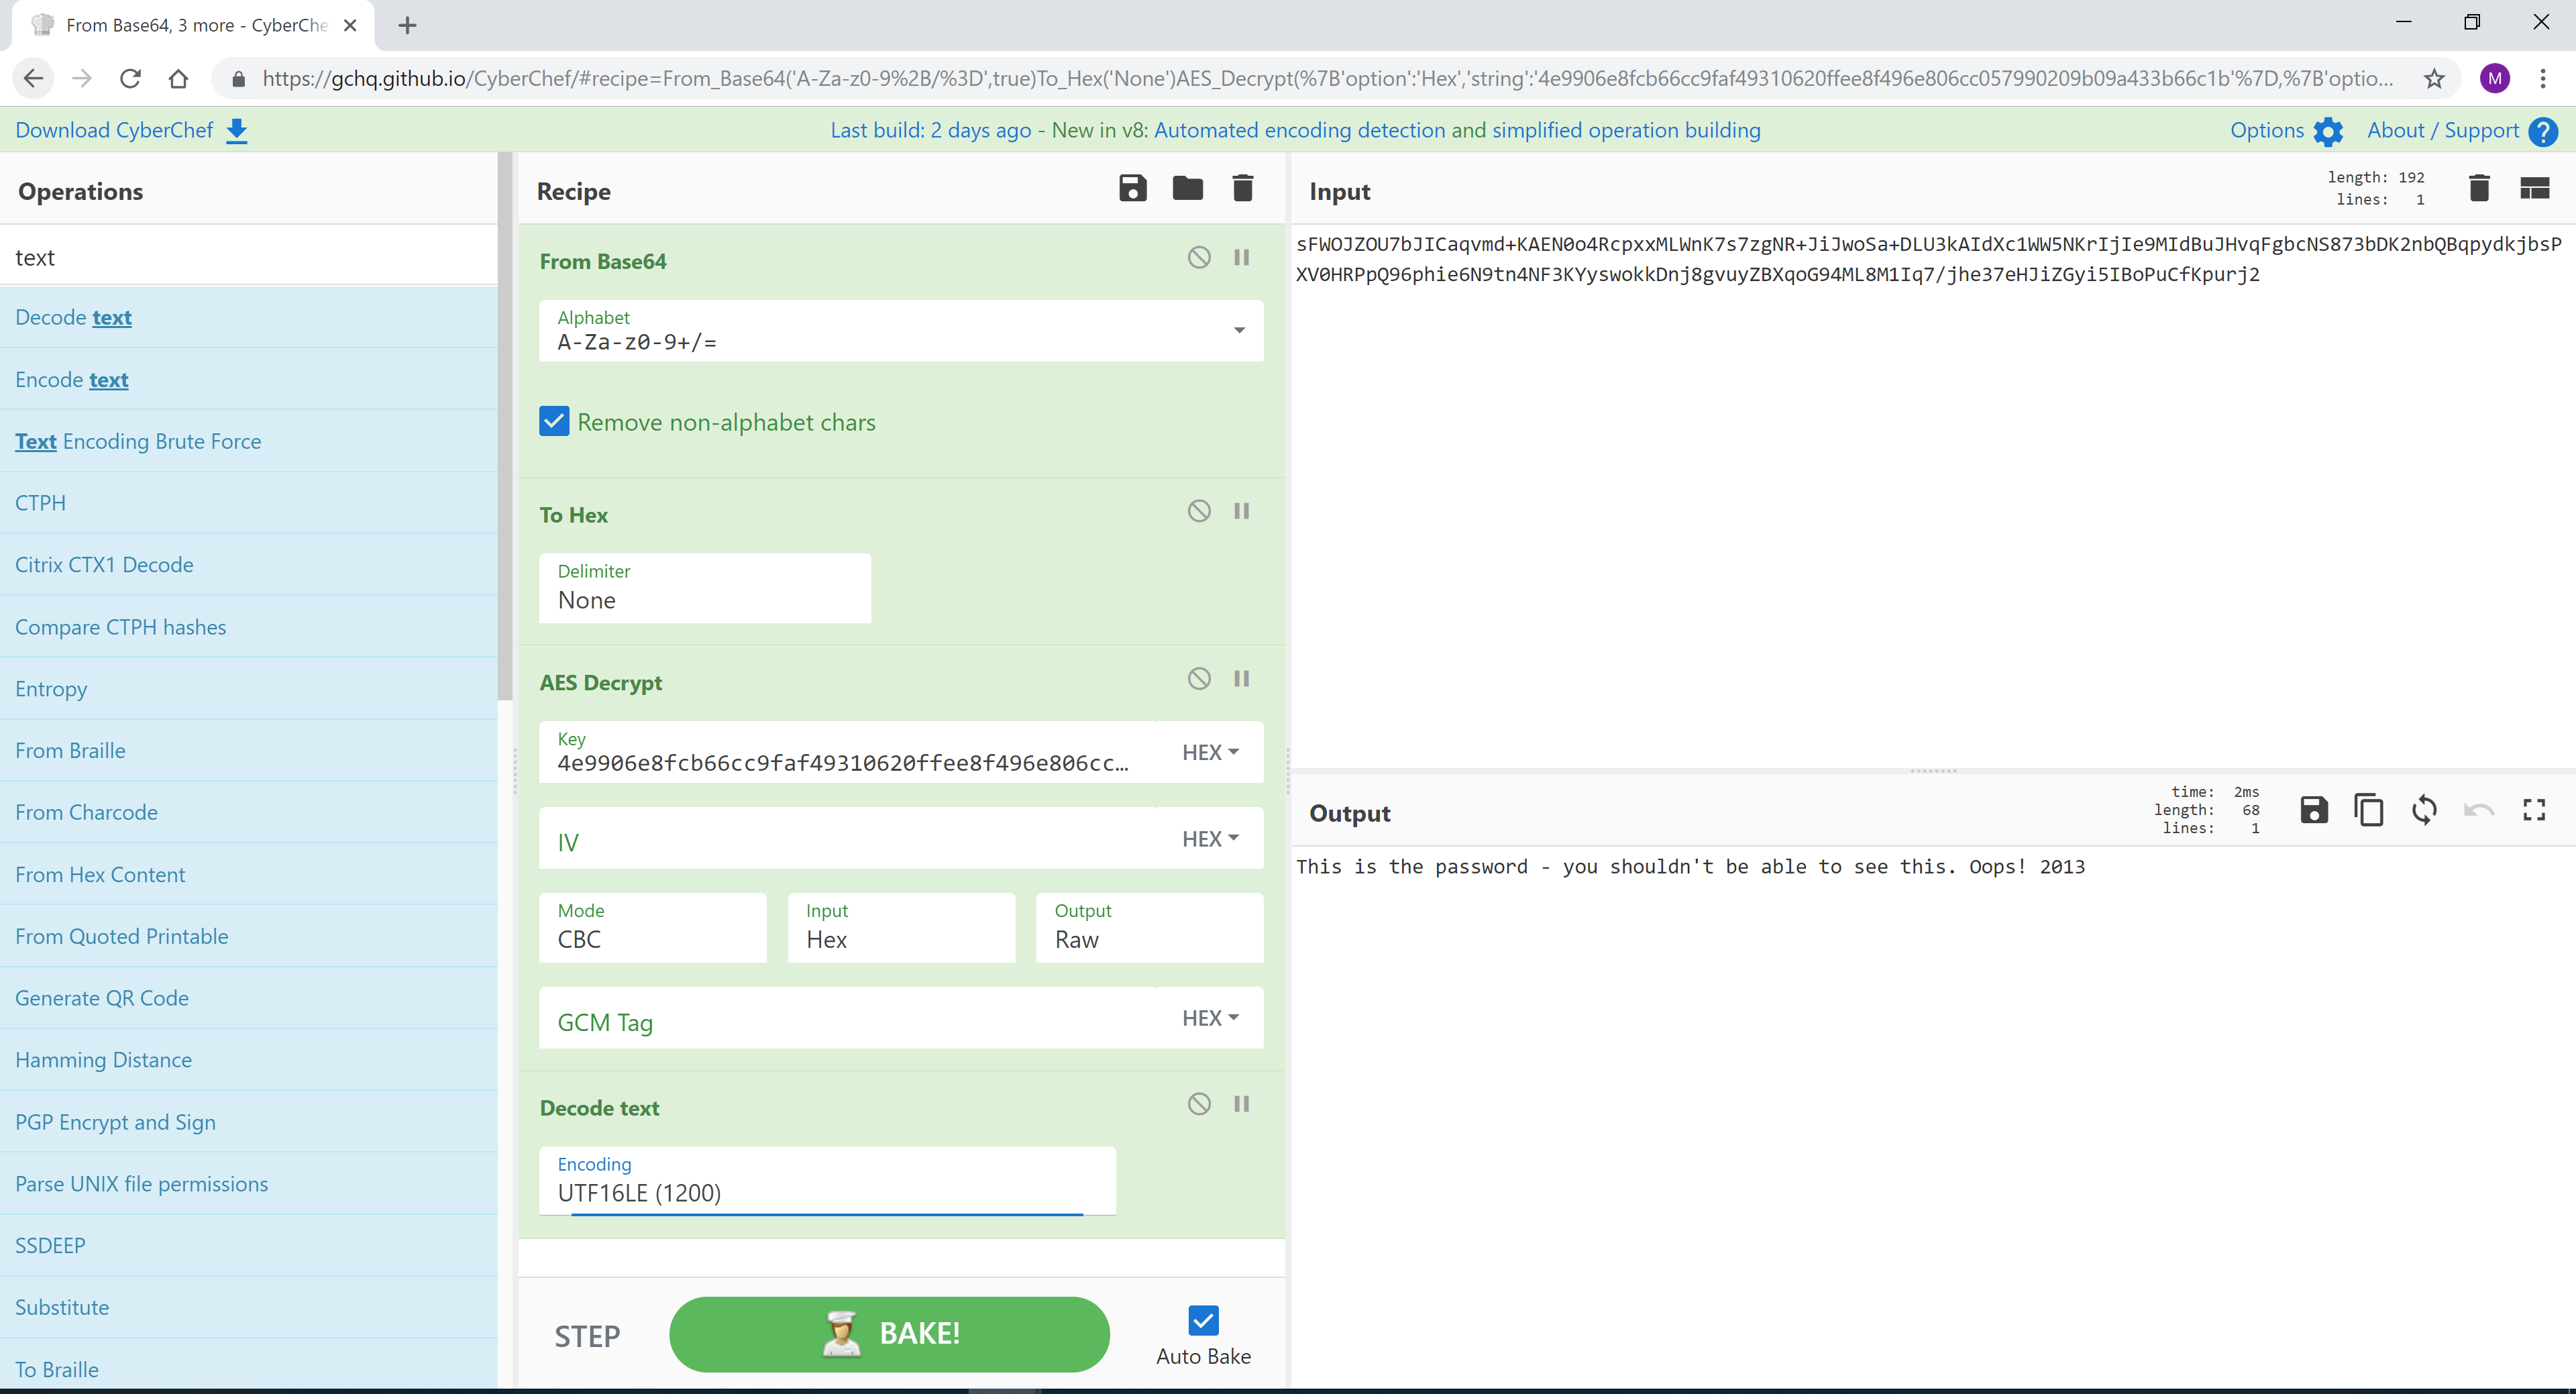Clear the input using the trash icon
Viewport: 2576px width, 1394px height.
pyautogui.click(x=2478, y=188)
